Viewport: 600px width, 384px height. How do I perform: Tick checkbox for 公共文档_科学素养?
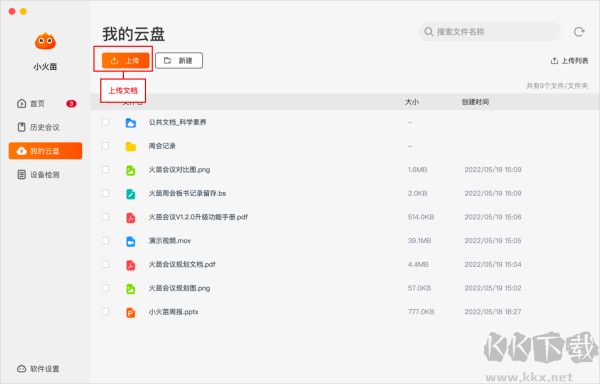pyautogui.click(x=105, y=122)
